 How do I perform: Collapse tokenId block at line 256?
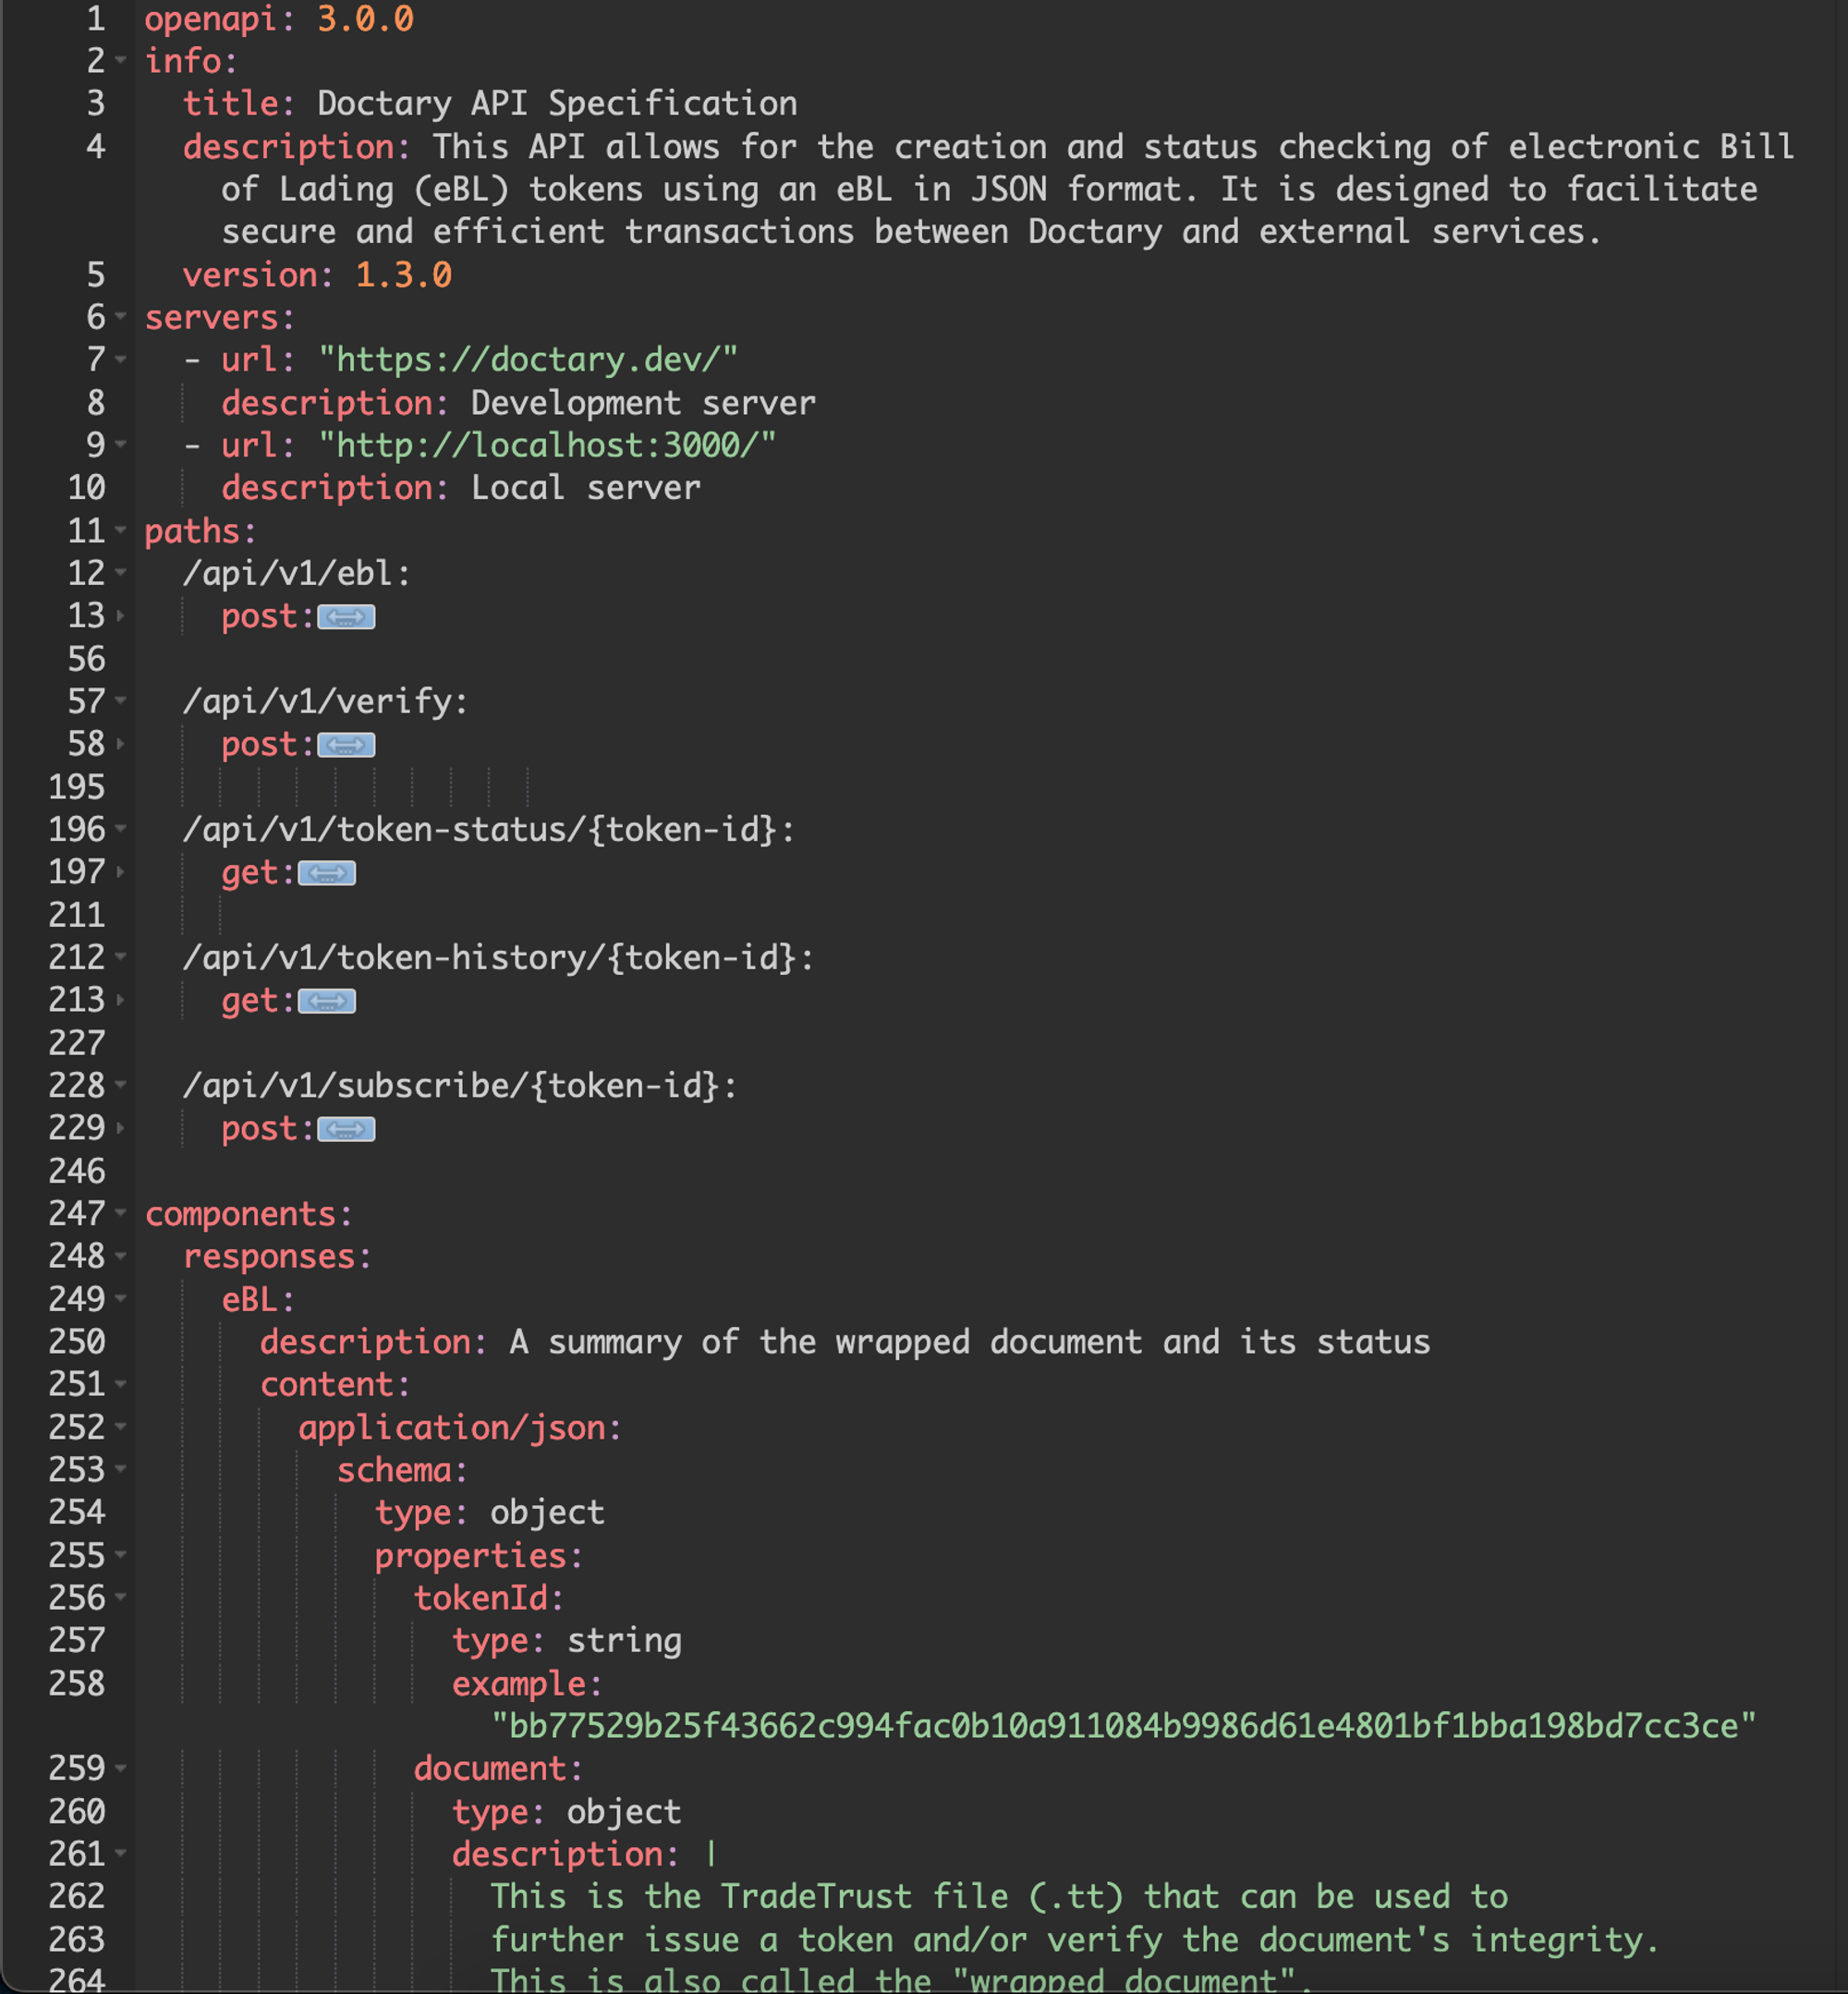pos(121,1596)
